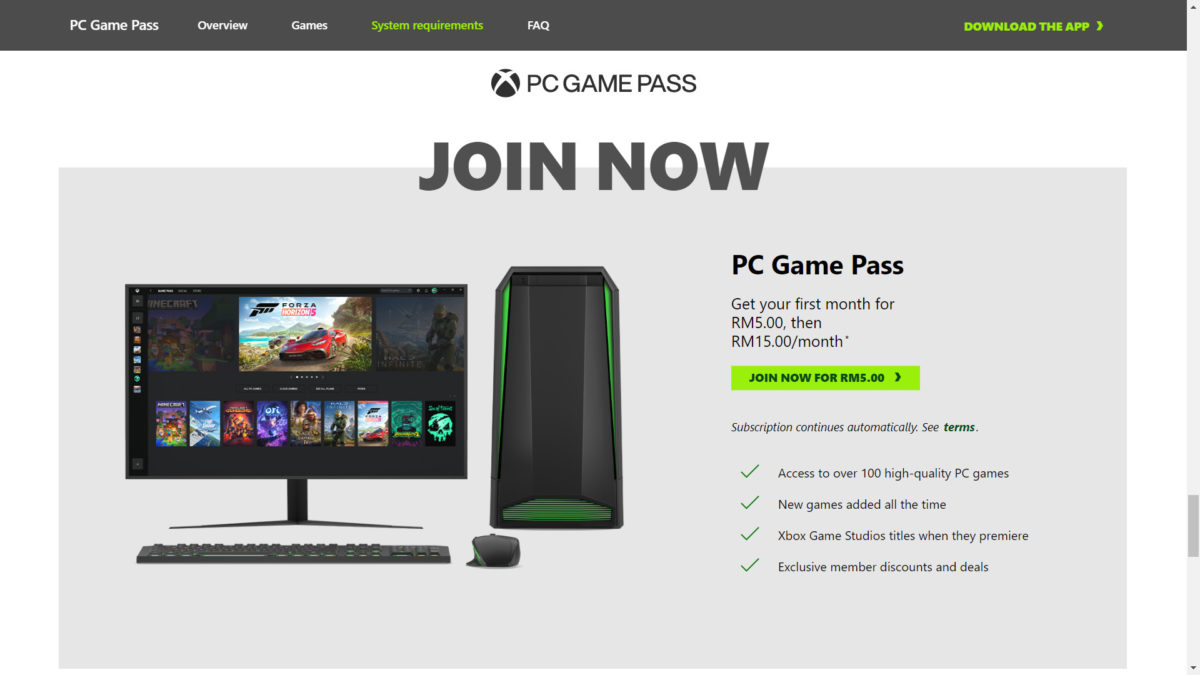Click the gaming mouse image
This screenshot has width=1200, height=675.
click(x=493, y=551)
